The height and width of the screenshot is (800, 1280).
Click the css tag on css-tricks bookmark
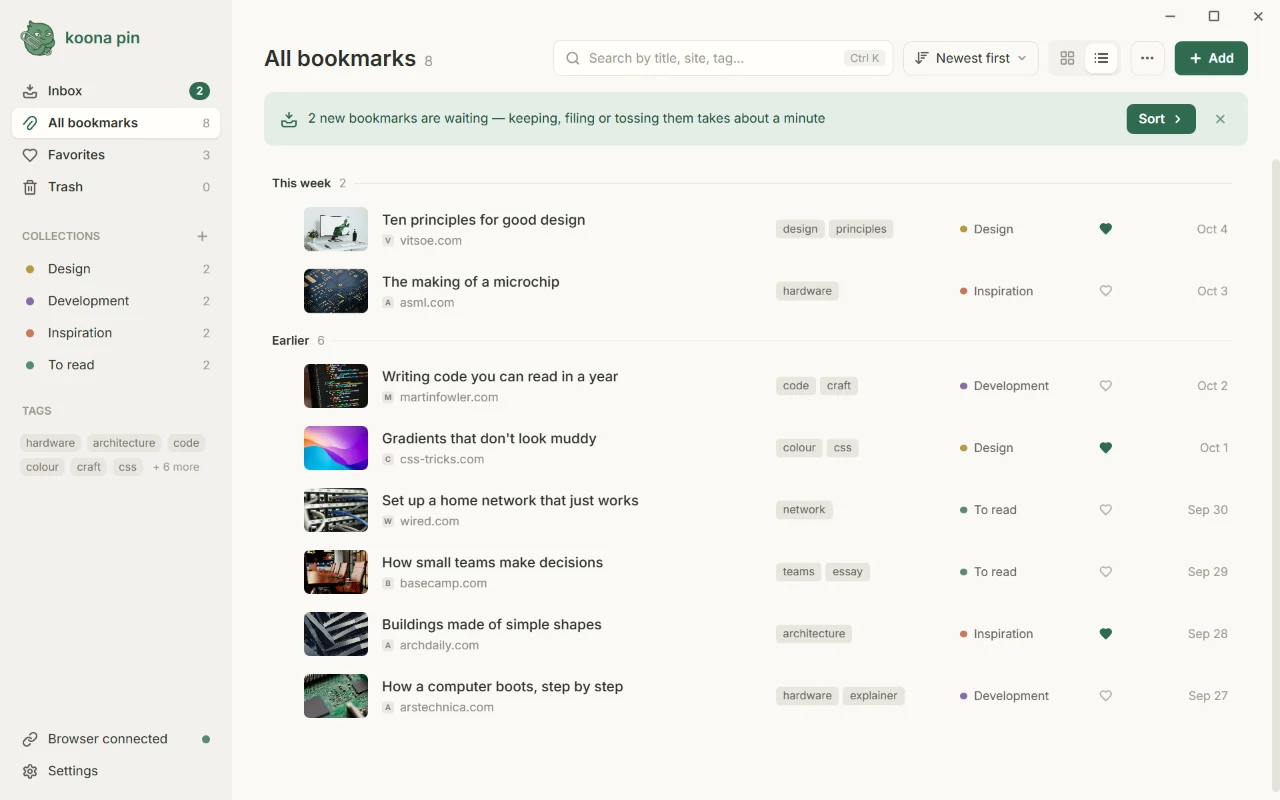(x=843, y=448)
